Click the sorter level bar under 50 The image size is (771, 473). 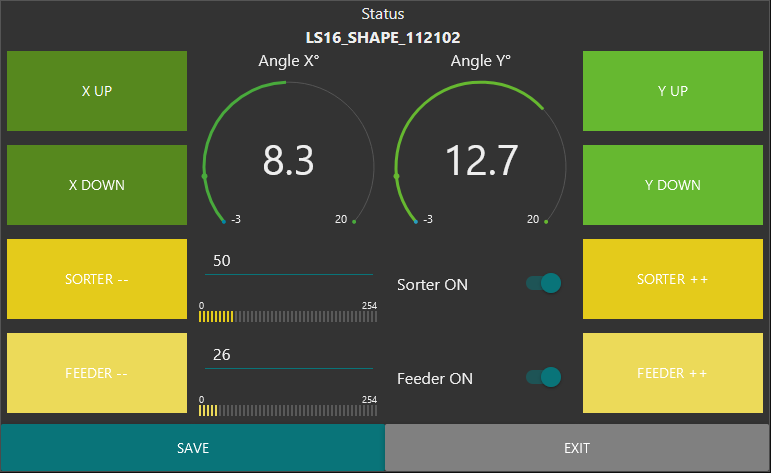click(288, 316)
